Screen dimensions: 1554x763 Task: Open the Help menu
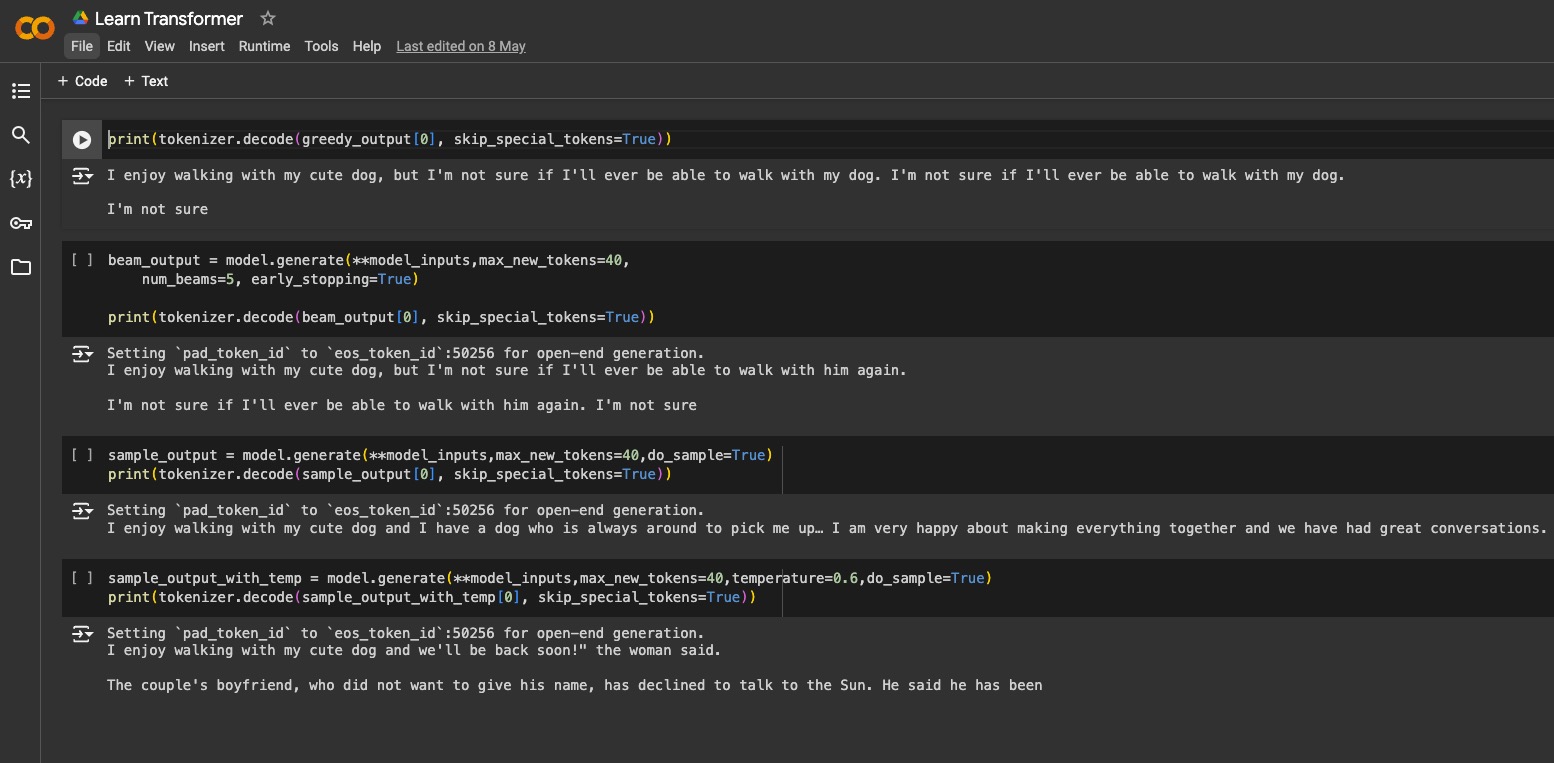pos(367,46)
